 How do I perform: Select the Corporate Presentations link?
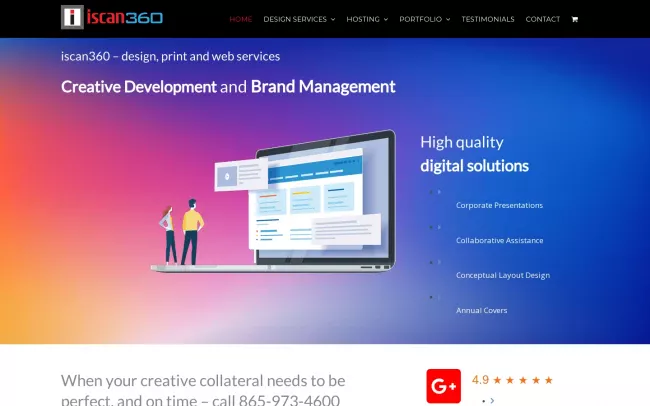(x=499, y=205)
